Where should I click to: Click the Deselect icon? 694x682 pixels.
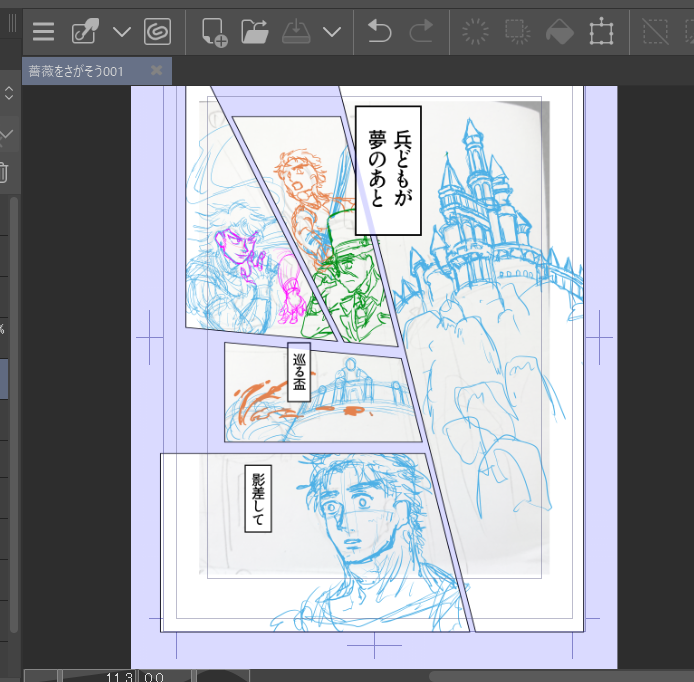tap(655, 31)
